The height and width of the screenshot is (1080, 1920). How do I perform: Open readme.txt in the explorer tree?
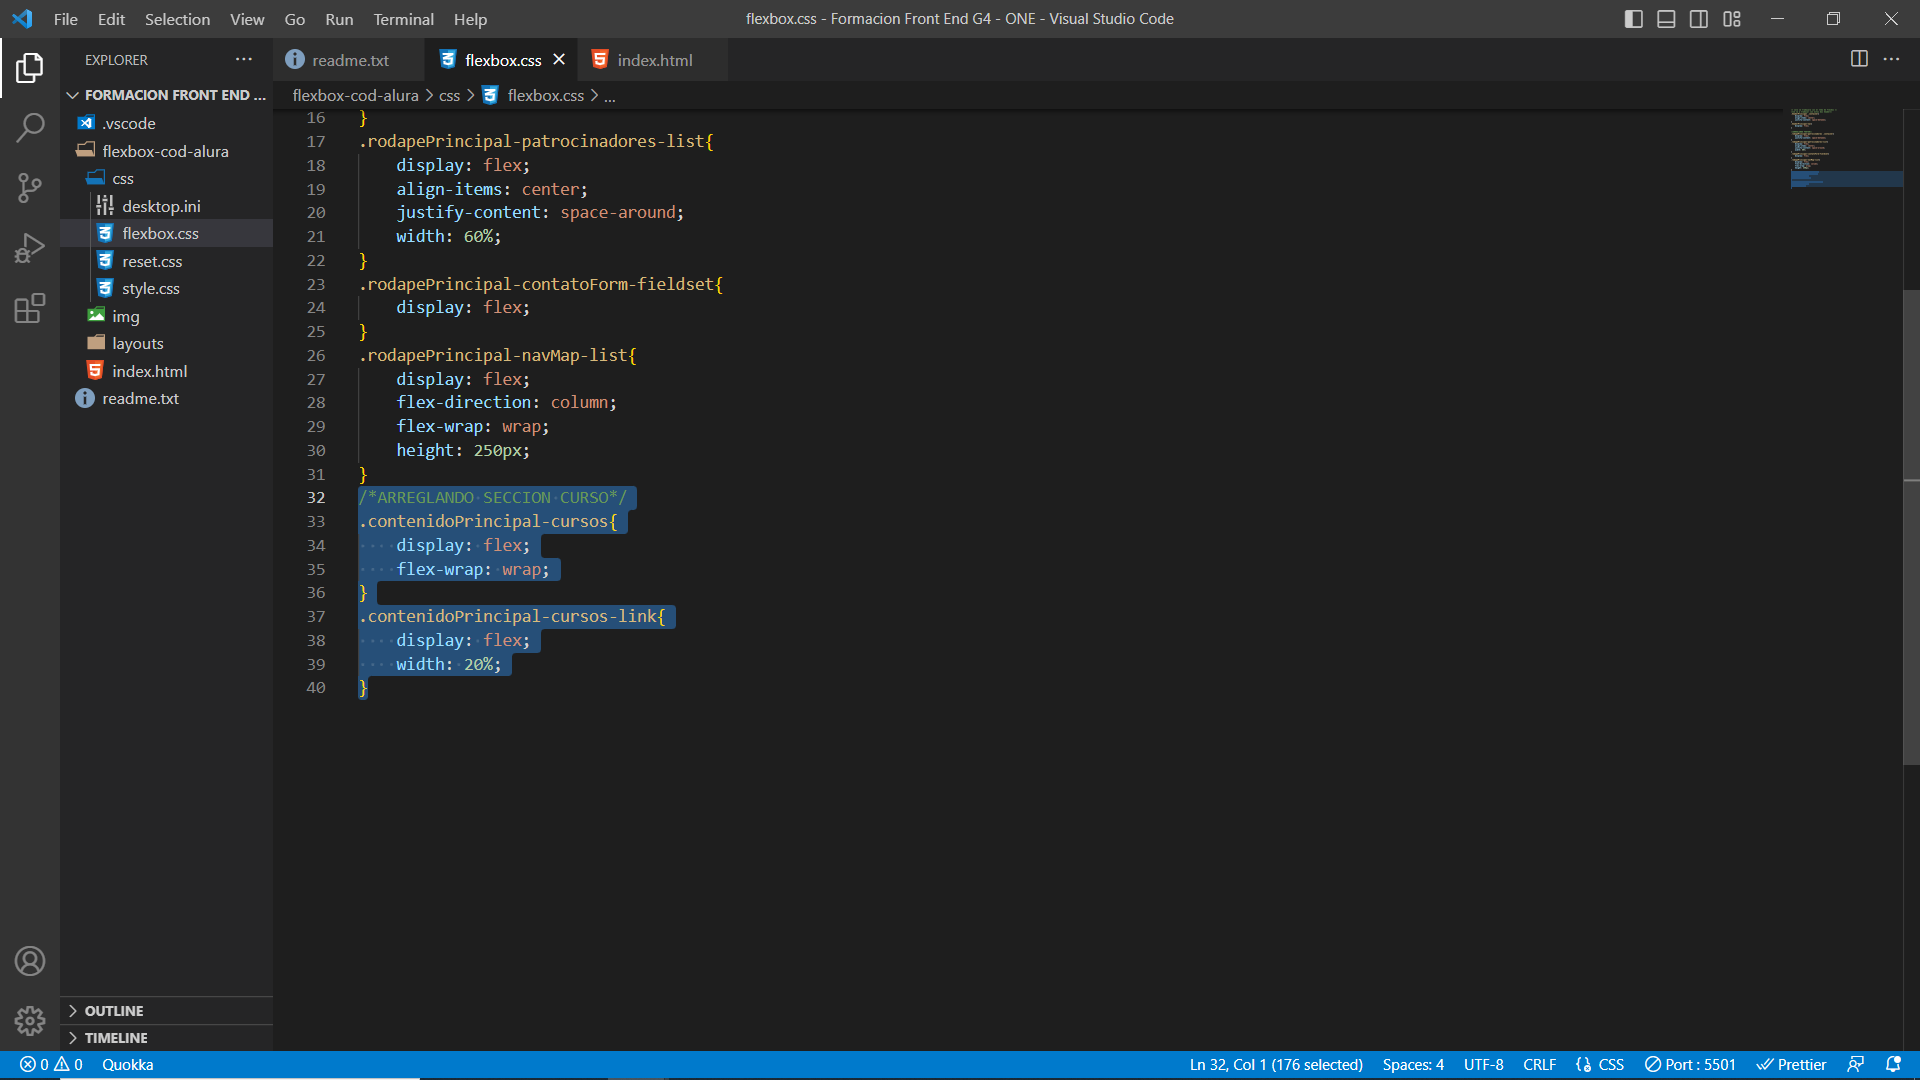tap(167, 398)
